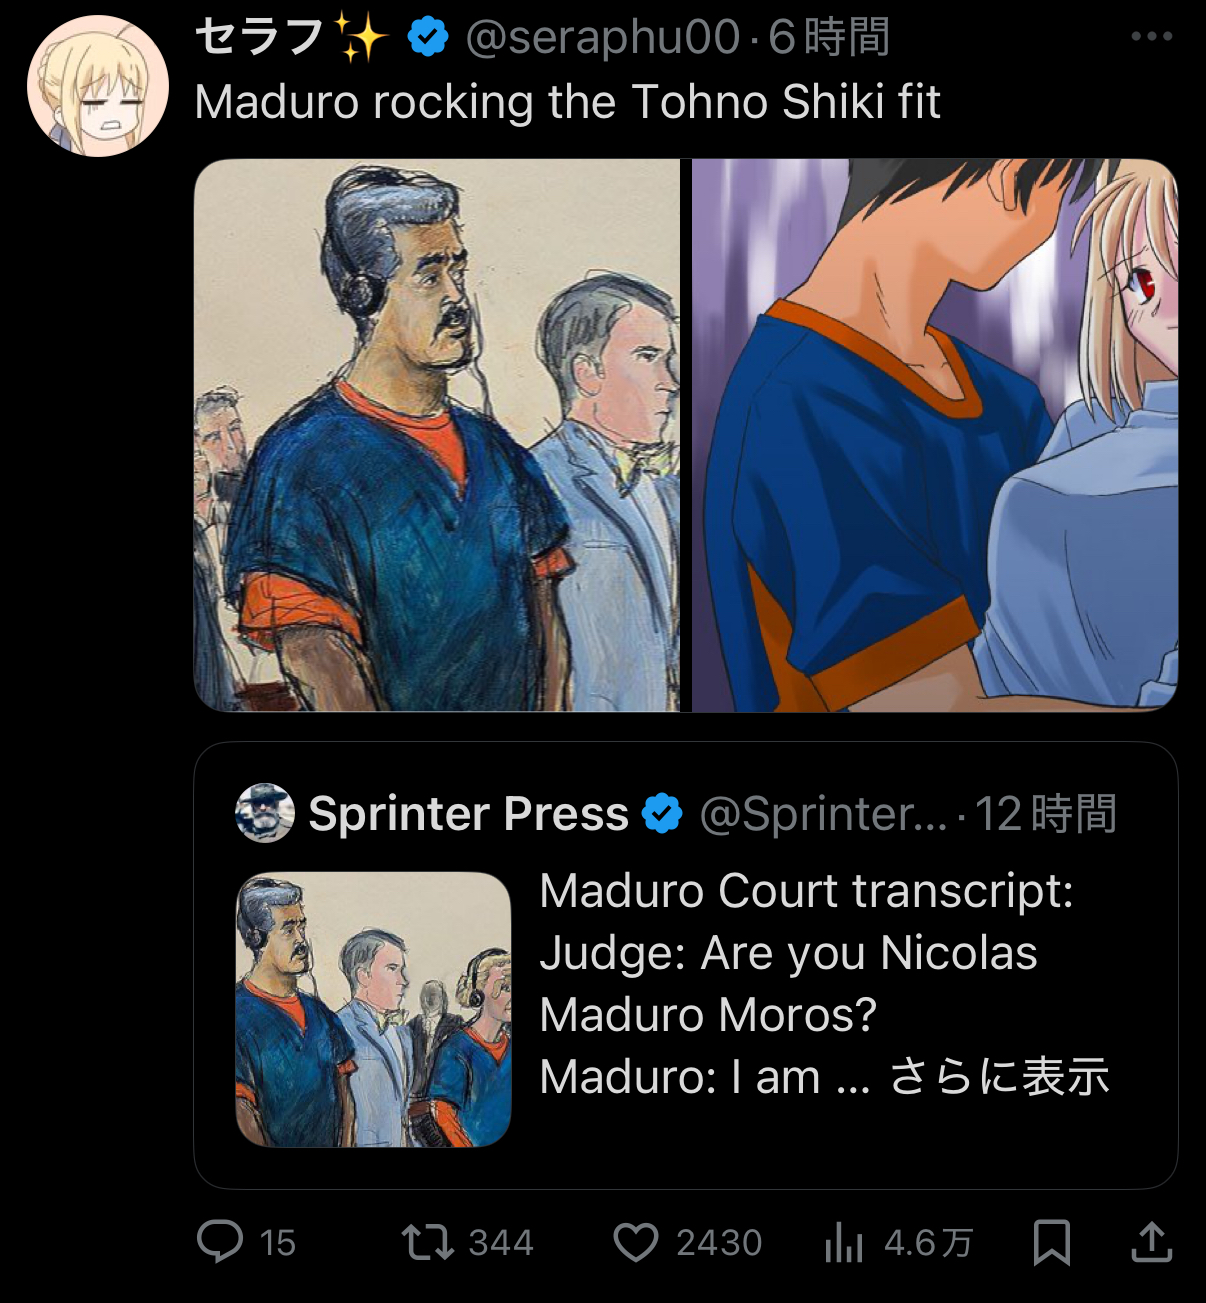Click セラフ verified checkmark badge
This screenshot has width=1206, height=1303.
(427, 38)
